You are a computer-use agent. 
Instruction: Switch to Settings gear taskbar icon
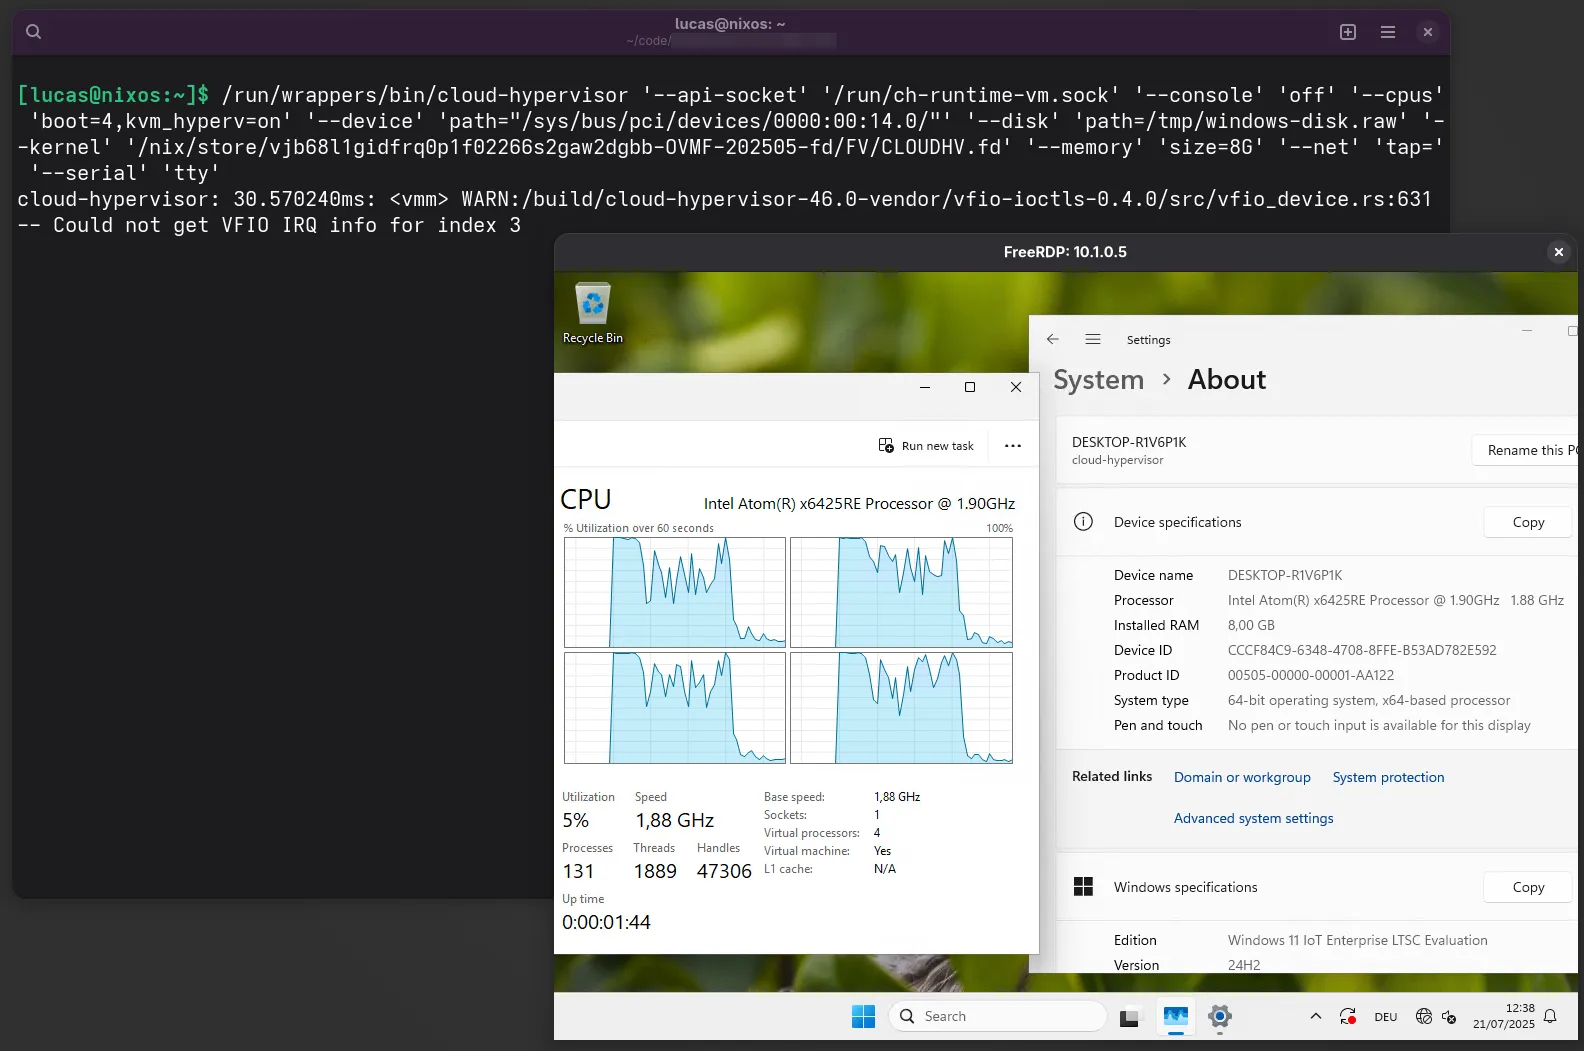coord(1219,1017)
